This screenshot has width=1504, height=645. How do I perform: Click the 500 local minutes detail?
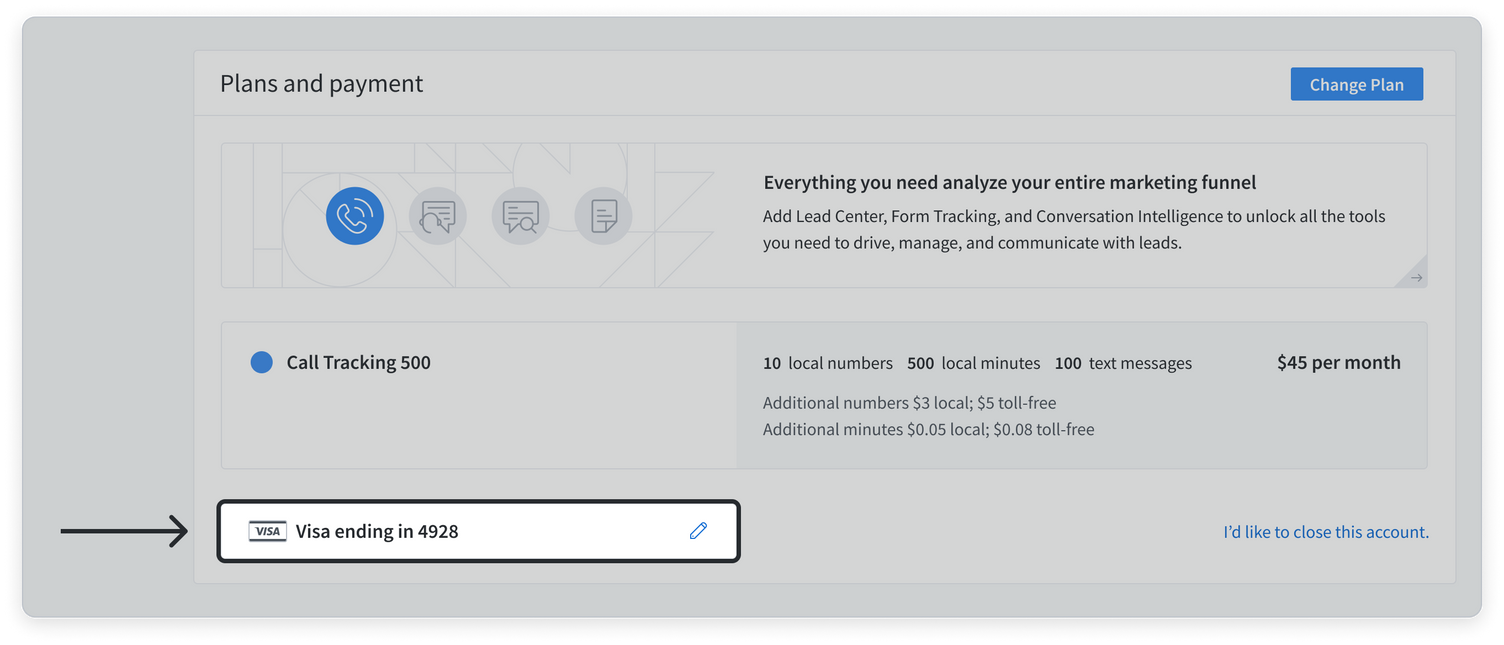(x=974, y=363)
